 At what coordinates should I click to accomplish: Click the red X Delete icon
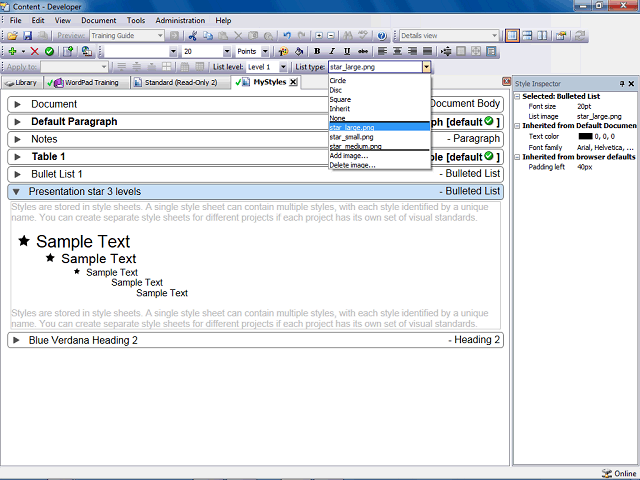pos(35,51)
